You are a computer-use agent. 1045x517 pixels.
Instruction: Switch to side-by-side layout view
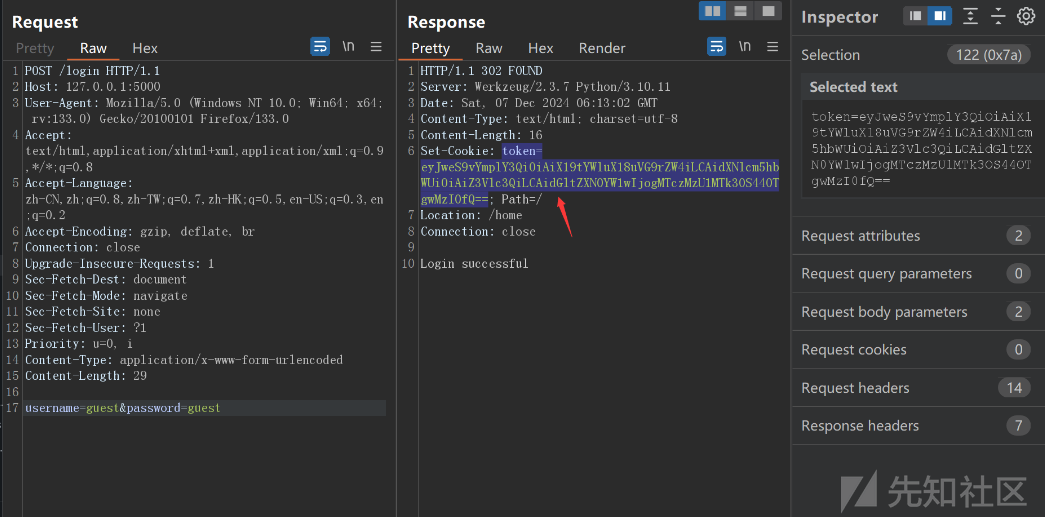pyautogui.click(x=713, y=11)
